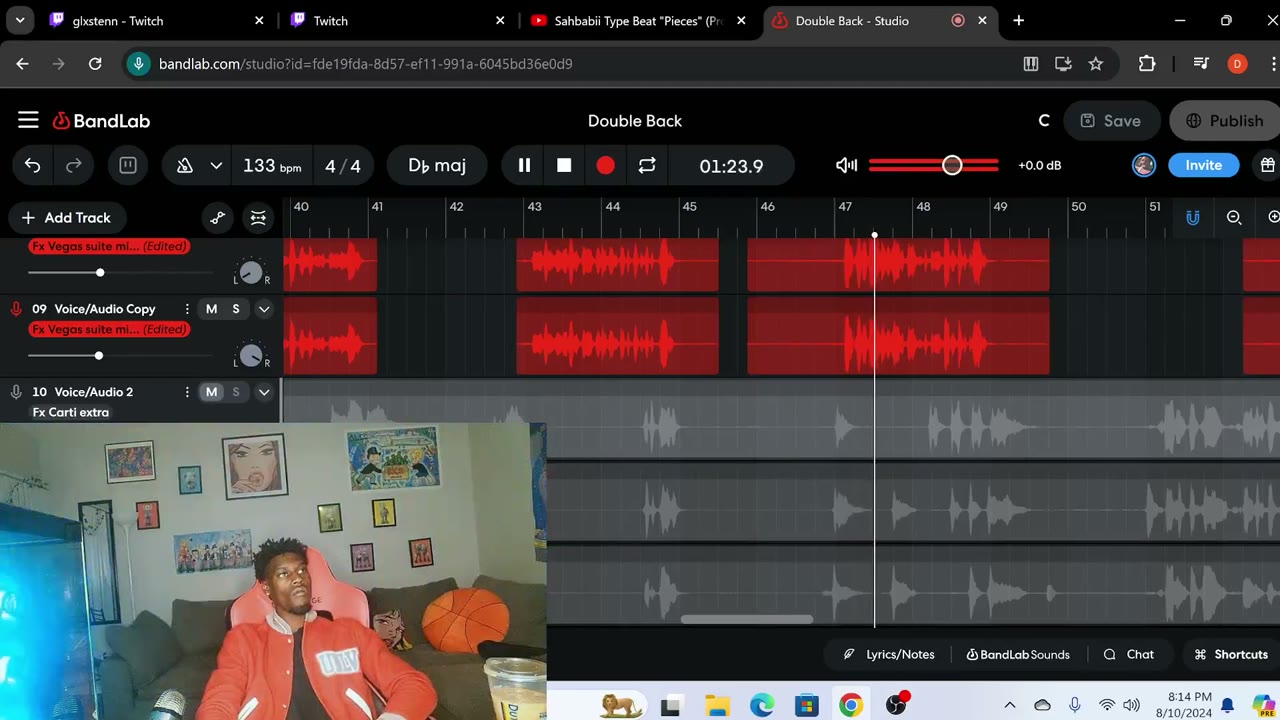The width and height of the screenshot is (1280, 720).
Task: Pause playback with the pause button
Action: 524,166
